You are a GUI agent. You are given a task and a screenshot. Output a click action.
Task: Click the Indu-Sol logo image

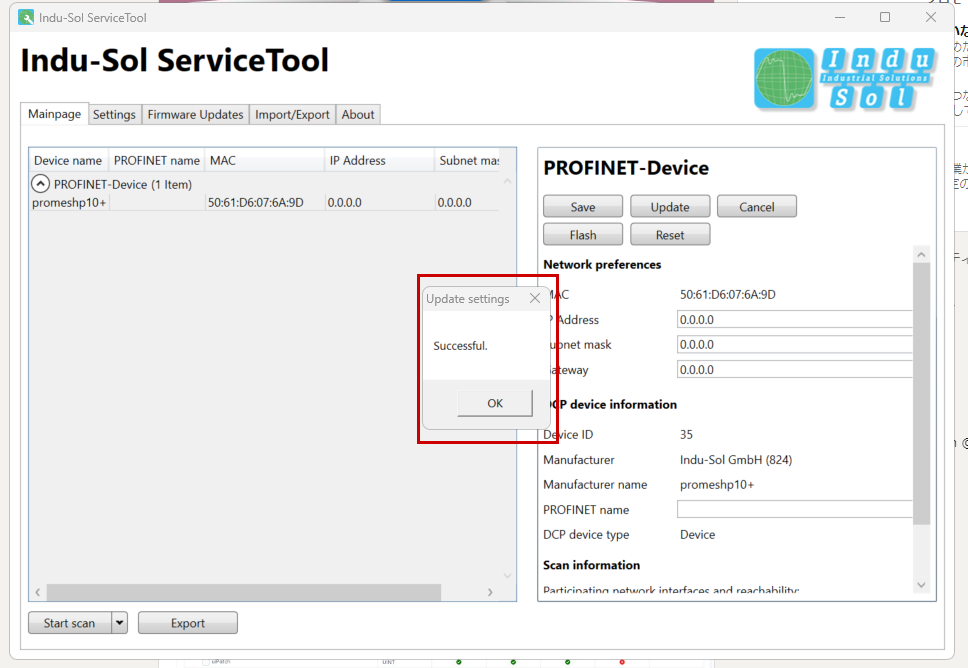[x=845, y=79]
